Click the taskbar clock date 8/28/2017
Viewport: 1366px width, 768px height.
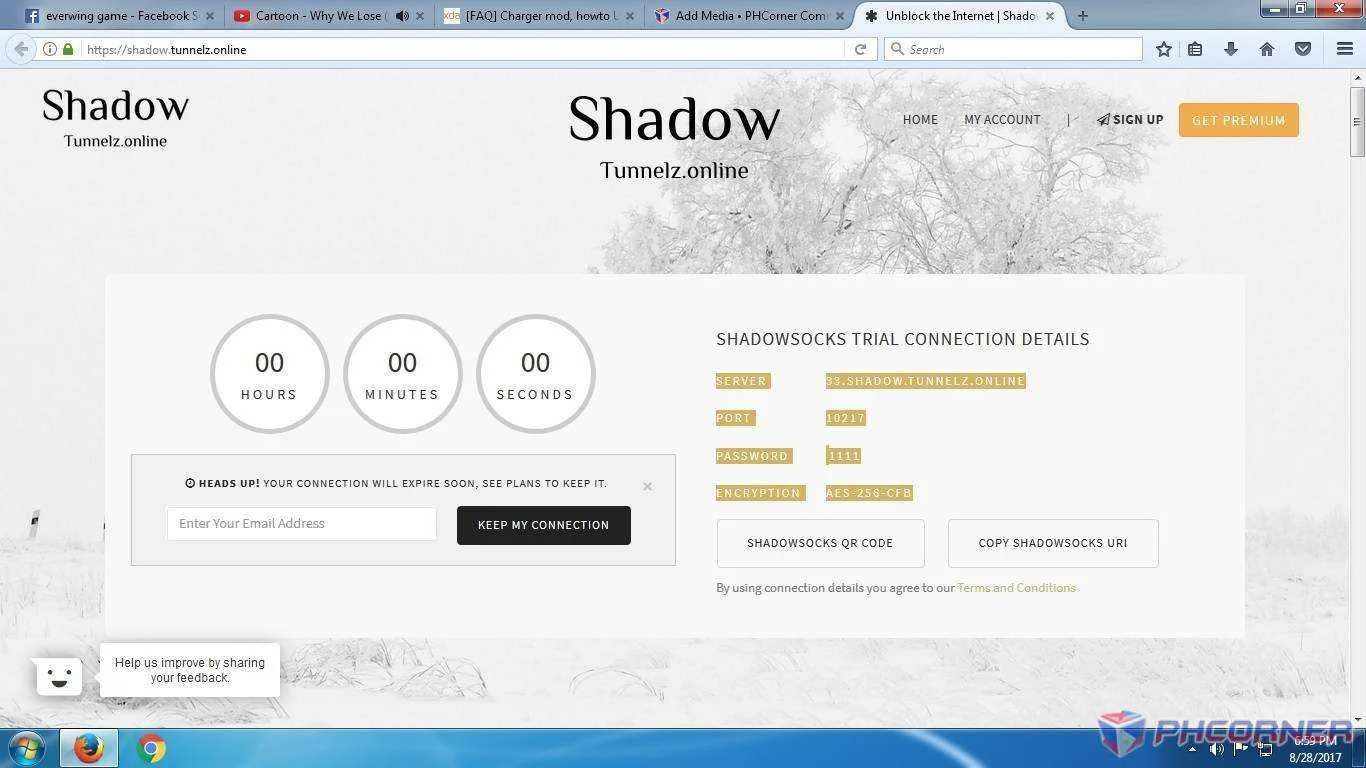(x=1315, y=757)
